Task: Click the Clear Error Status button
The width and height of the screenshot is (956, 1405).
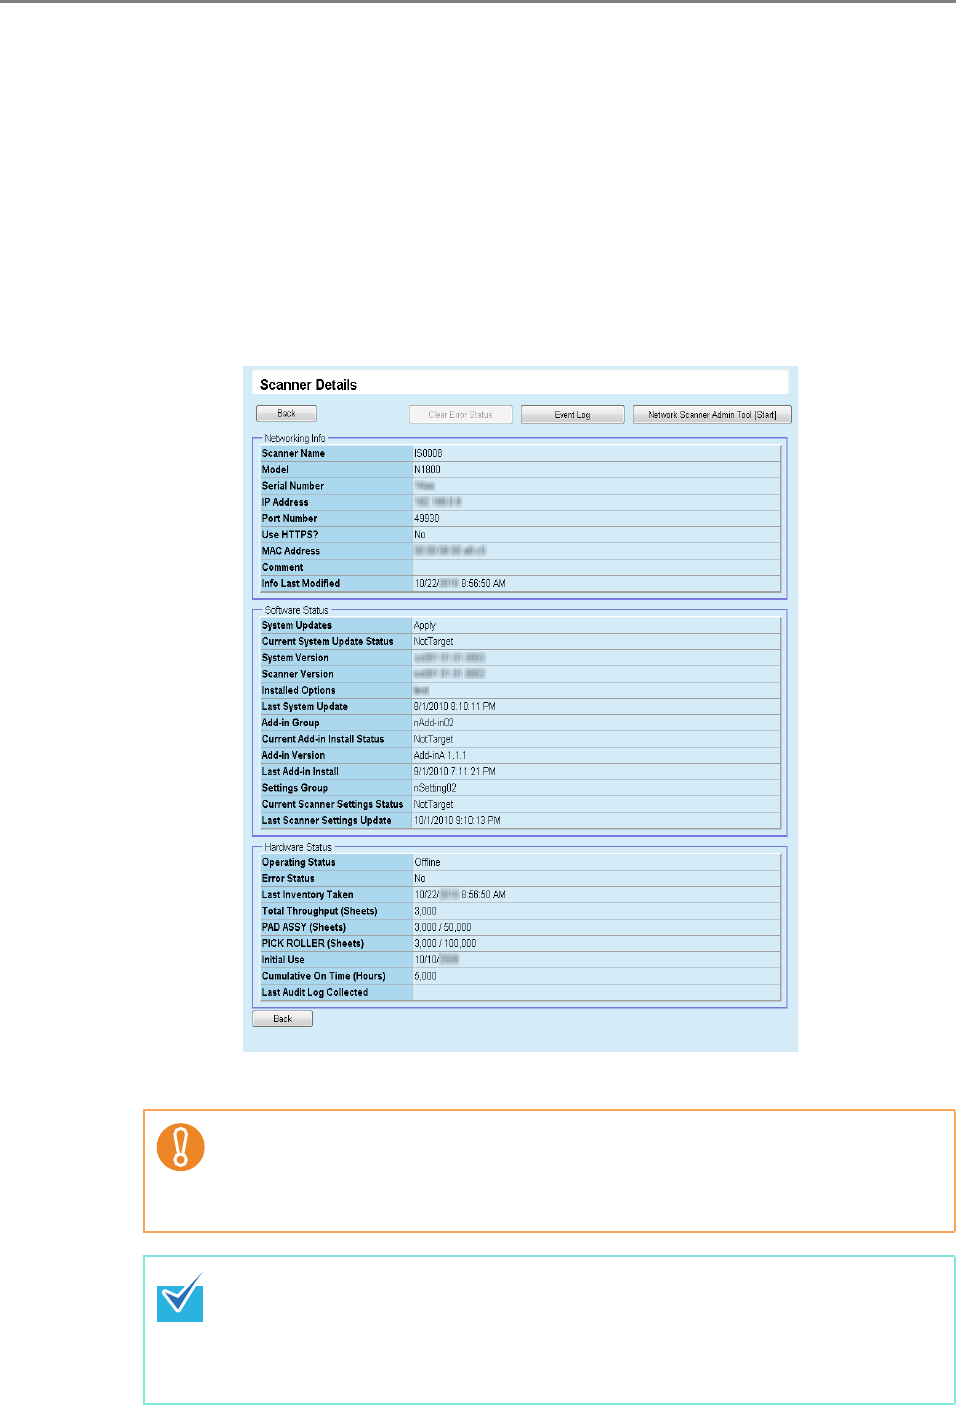Action: pos(461,414)
